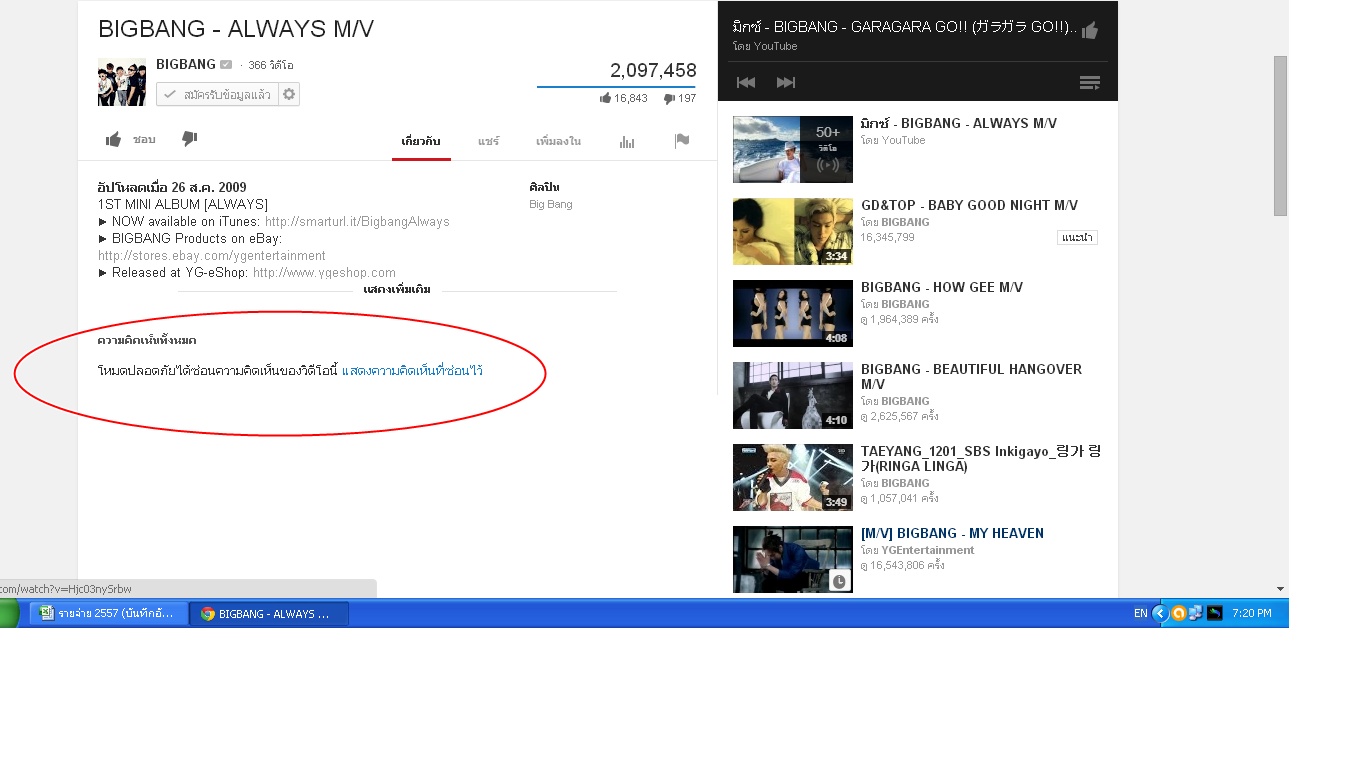
Task: Like the mix playlist with thumbs-up icon
Action: pyautogui.click(x=1090, y=30)
